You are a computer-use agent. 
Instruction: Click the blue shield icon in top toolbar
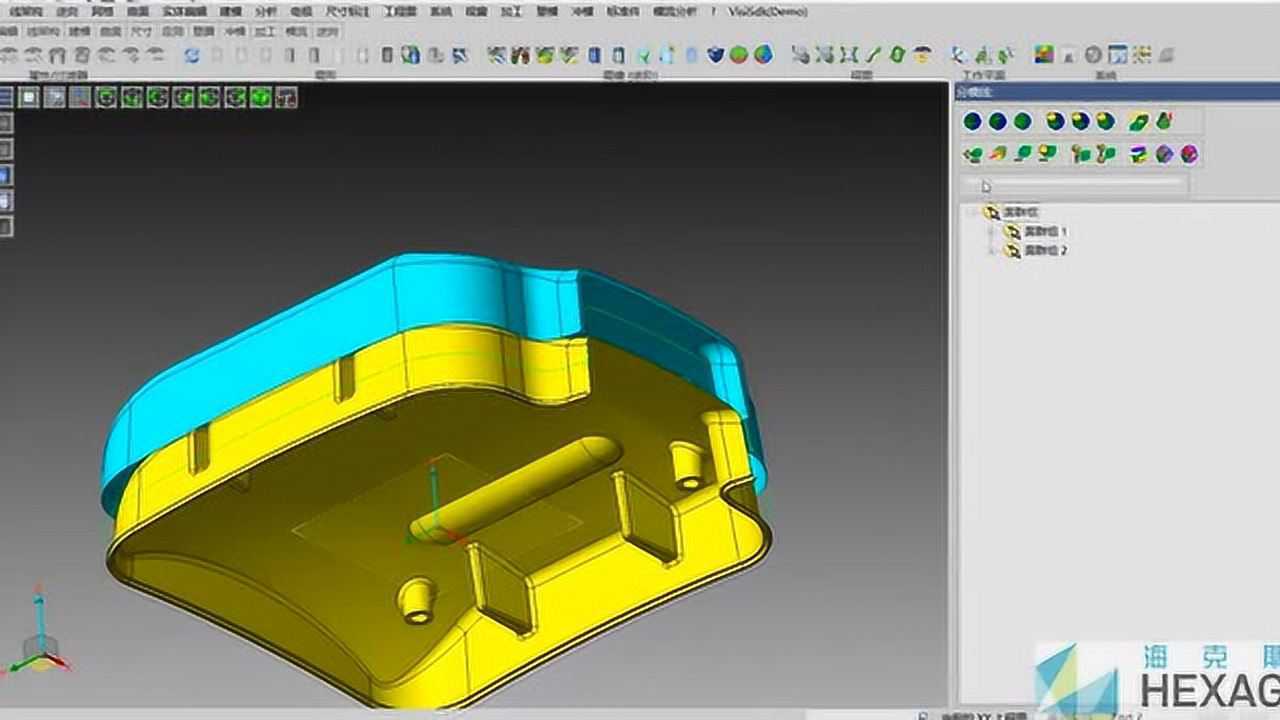click(x=715, y=55)
